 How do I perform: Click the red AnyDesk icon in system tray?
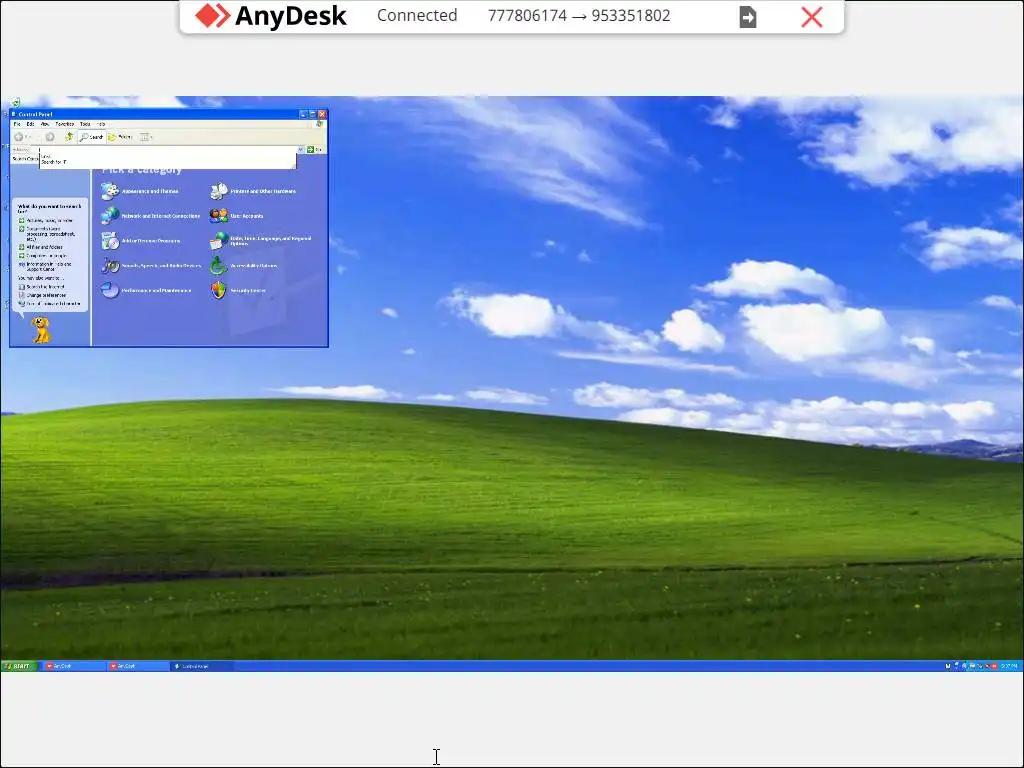995,666
